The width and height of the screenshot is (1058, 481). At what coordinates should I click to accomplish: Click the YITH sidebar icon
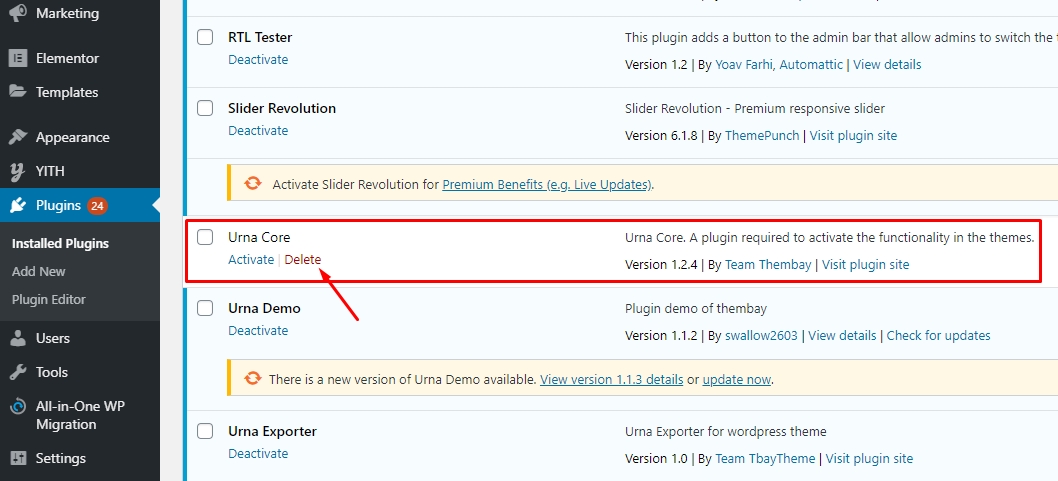(x=18, y=171)
